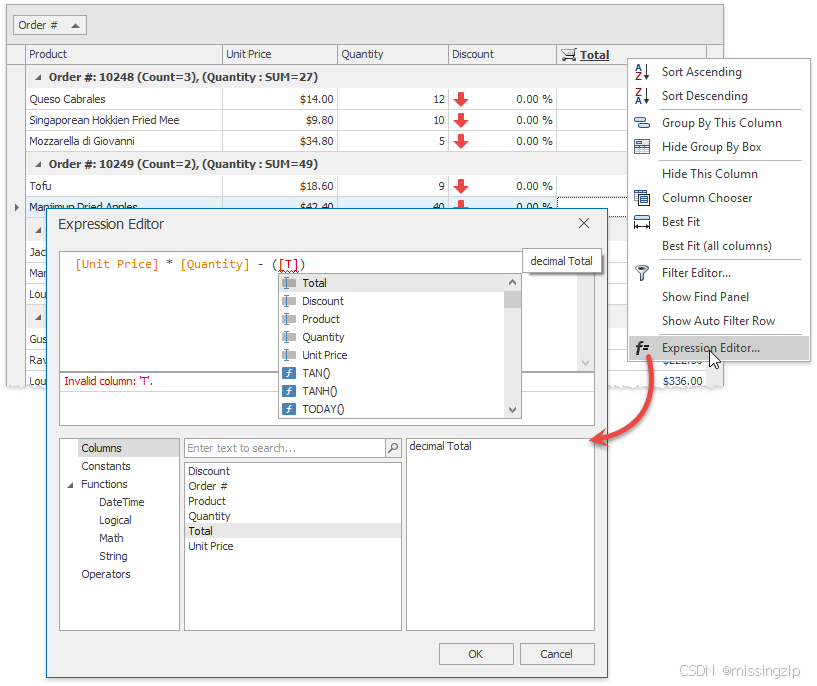Click the column icon beside Unit Price suggestion
Viewport: 817px width, 686px height.
click(289, 355)
